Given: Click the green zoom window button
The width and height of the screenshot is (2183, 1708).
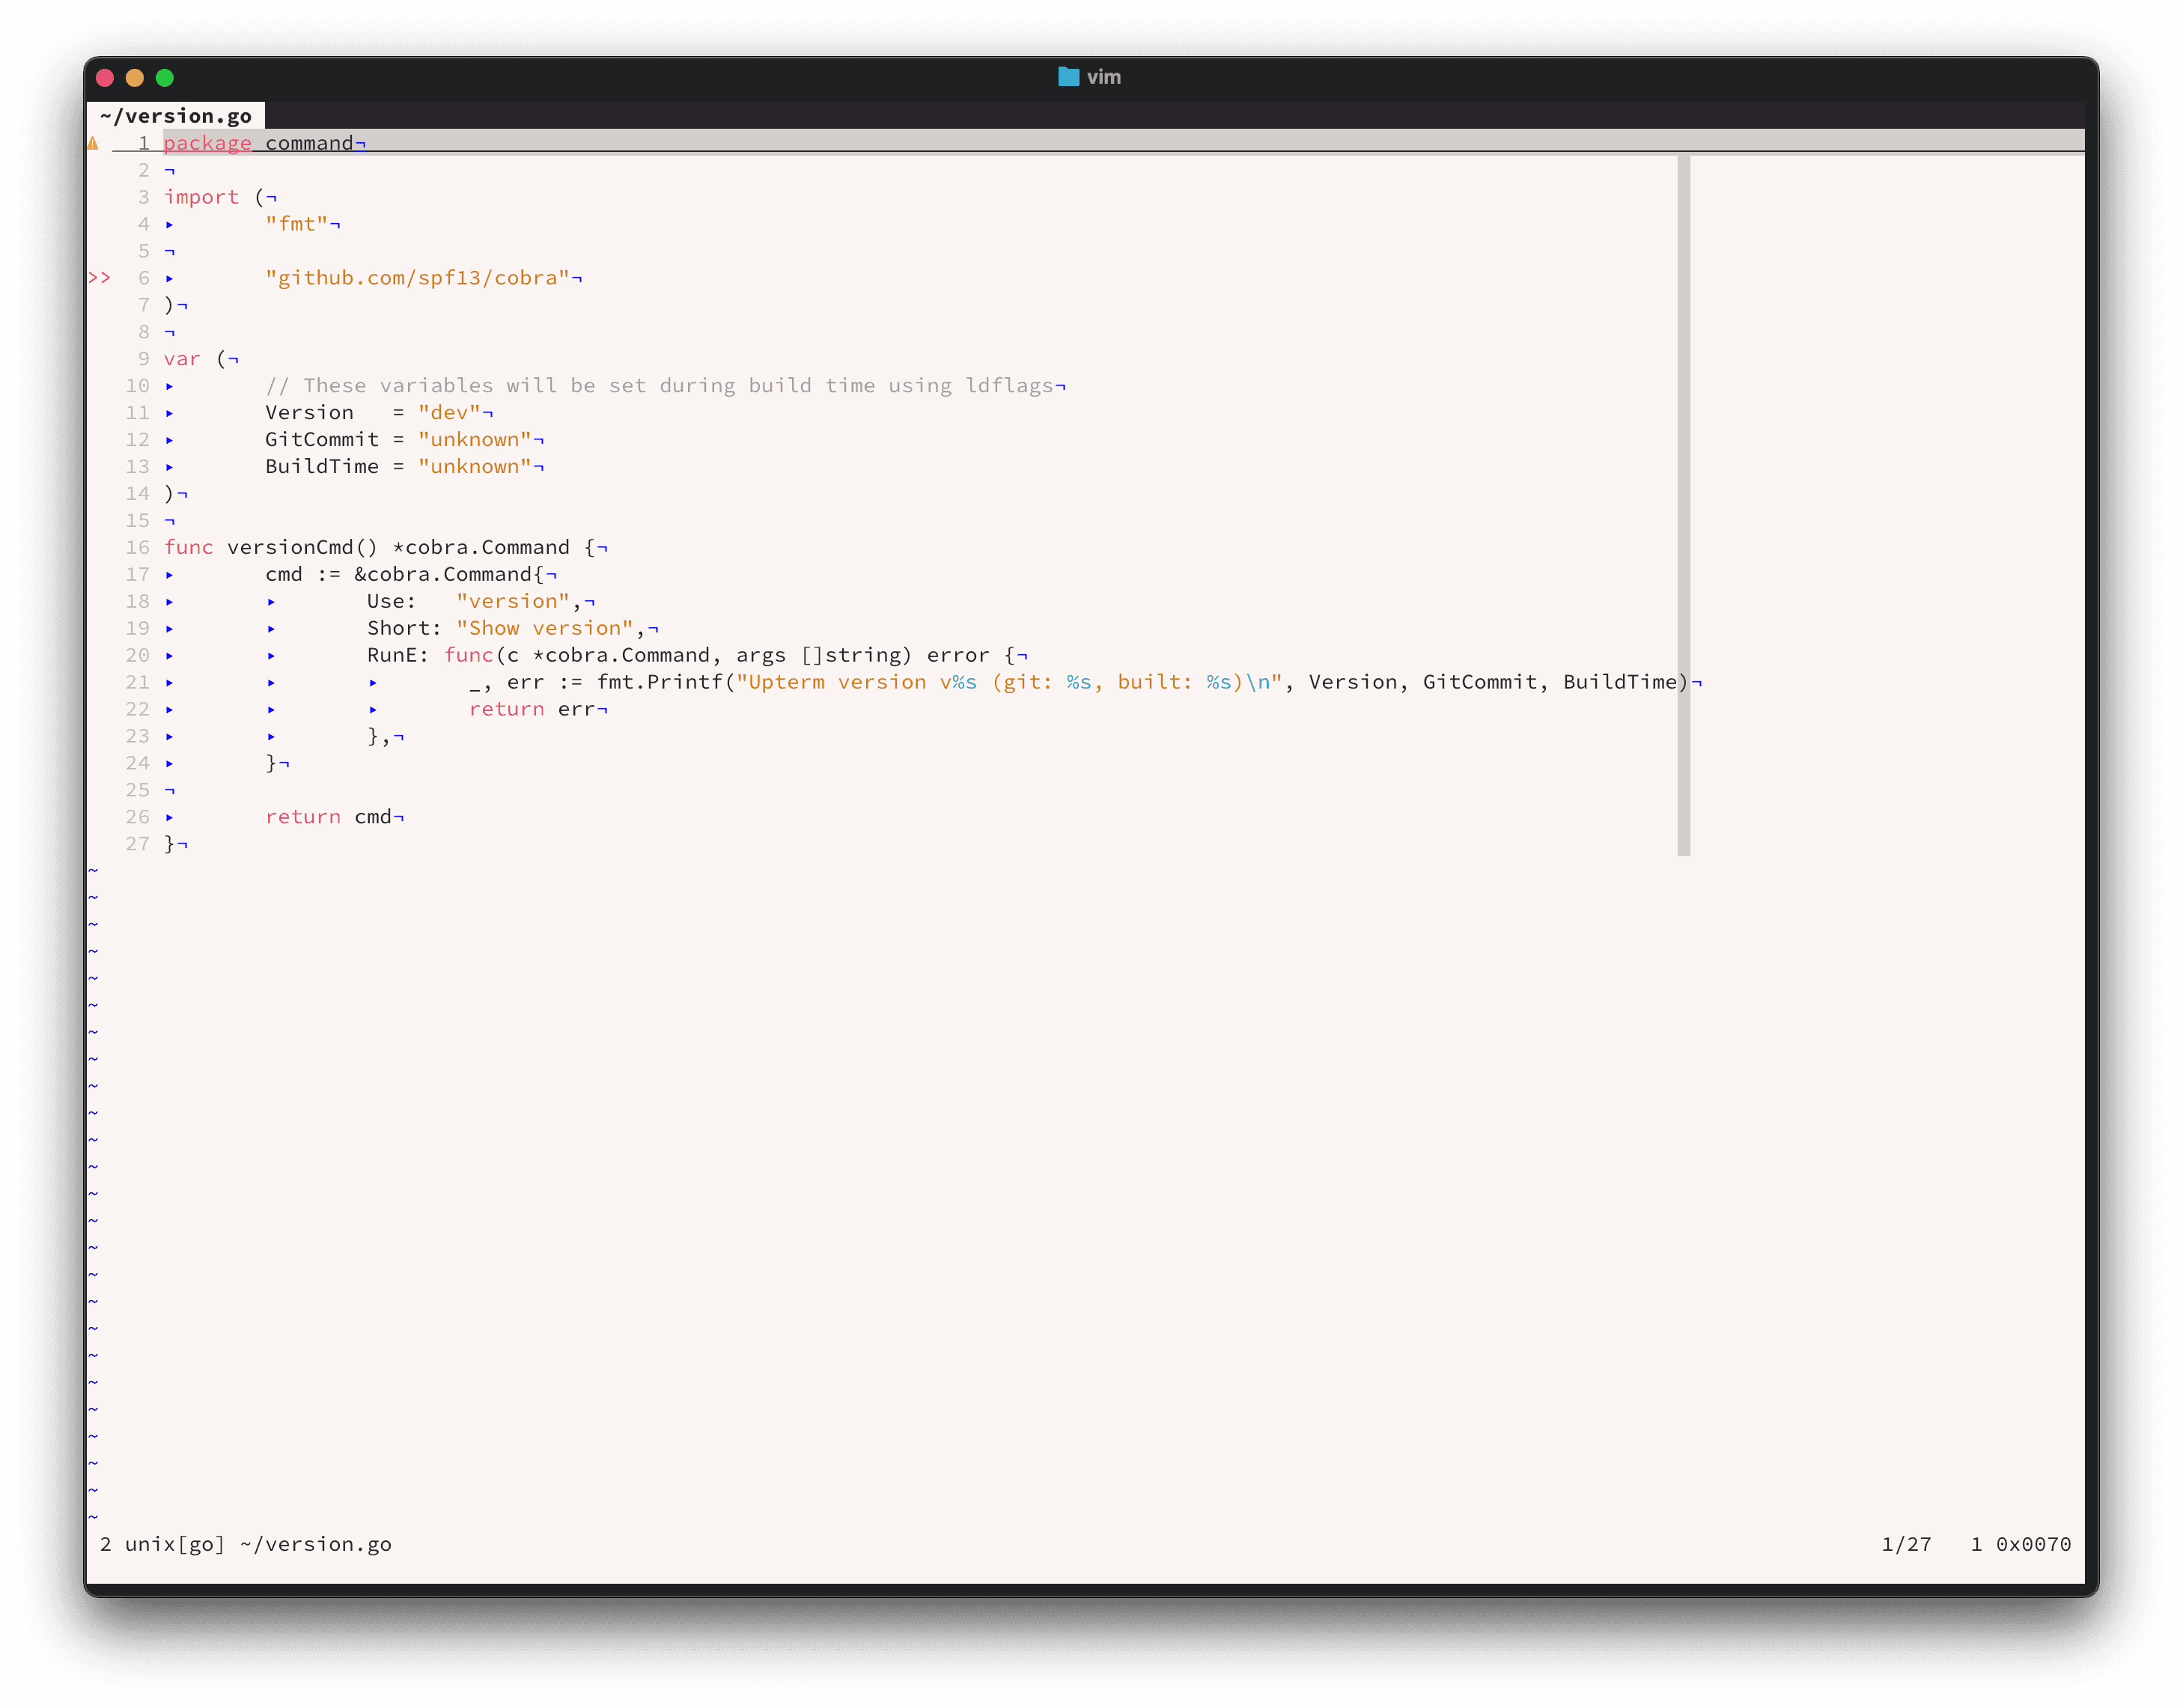Looking at the screenshot, I should pyautogui.click(x=165, y=78).
